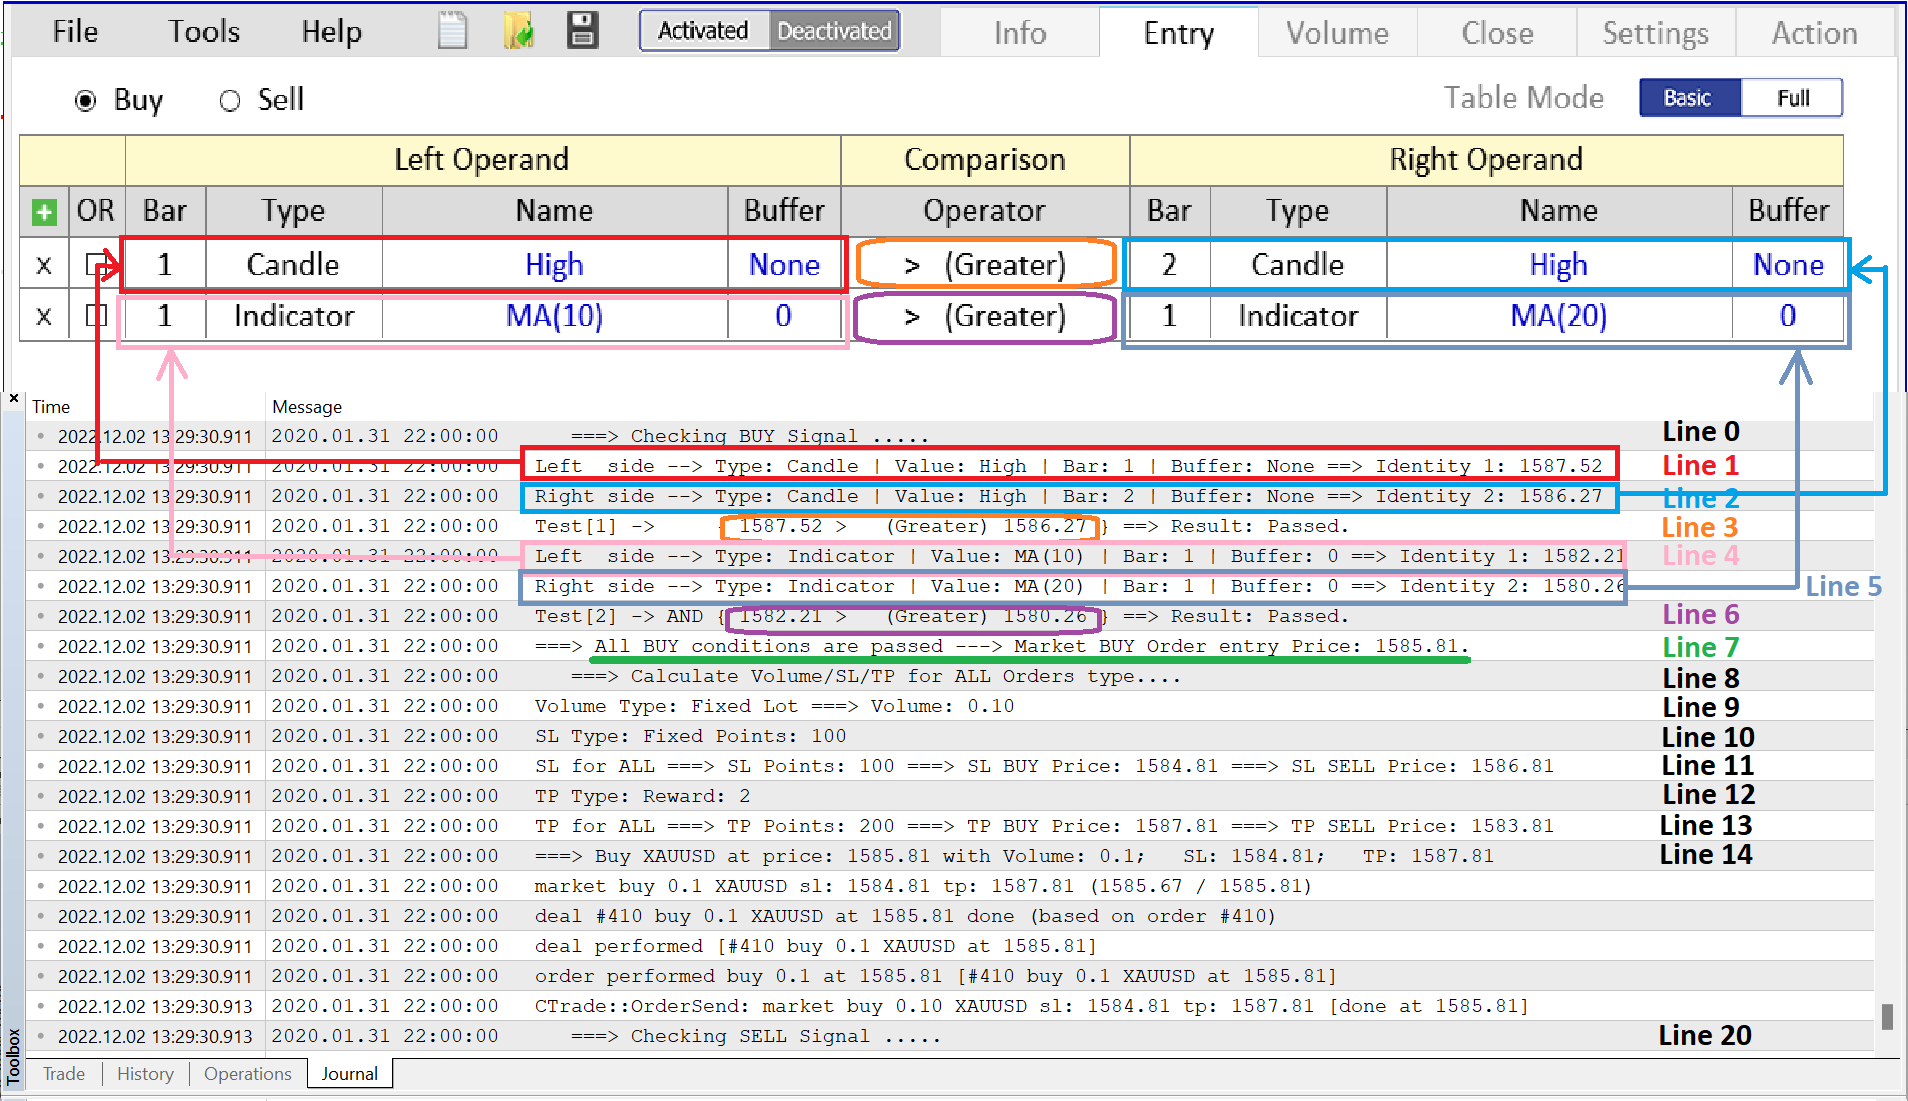Delete the MA(10) condition row with its X
This screenshot has width=1908, height=1101.
[43, 317]
